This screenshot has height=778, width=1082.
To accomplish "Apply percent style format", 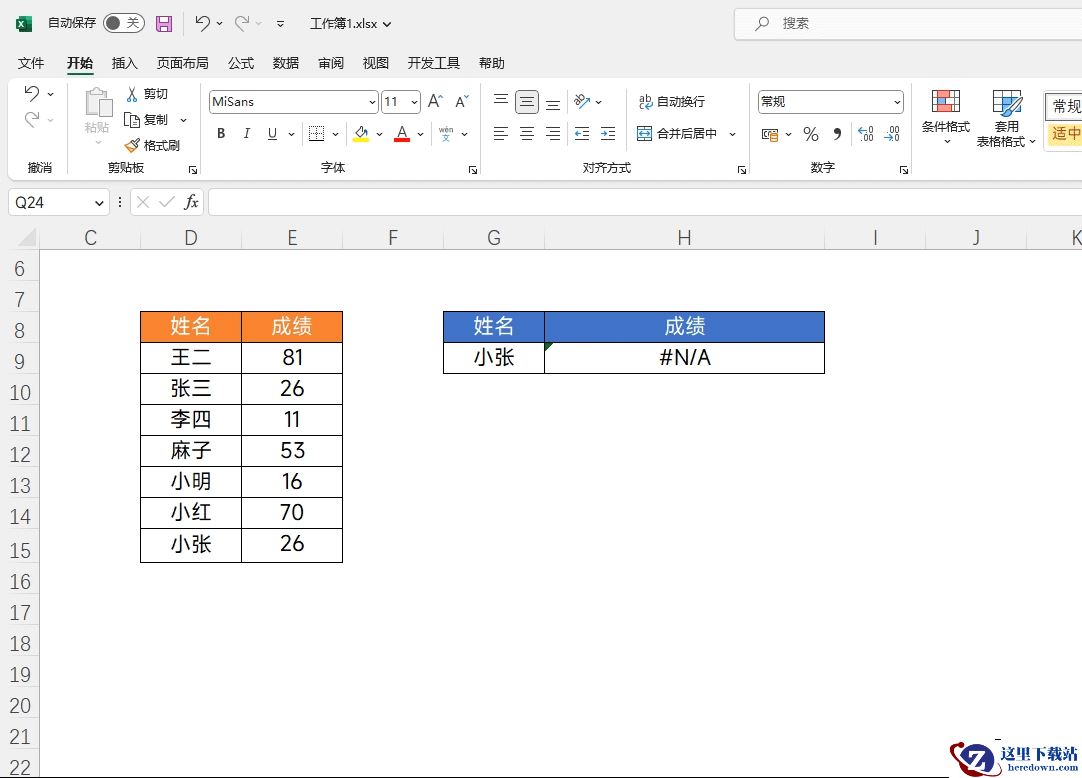I will (x=811, y=134).
